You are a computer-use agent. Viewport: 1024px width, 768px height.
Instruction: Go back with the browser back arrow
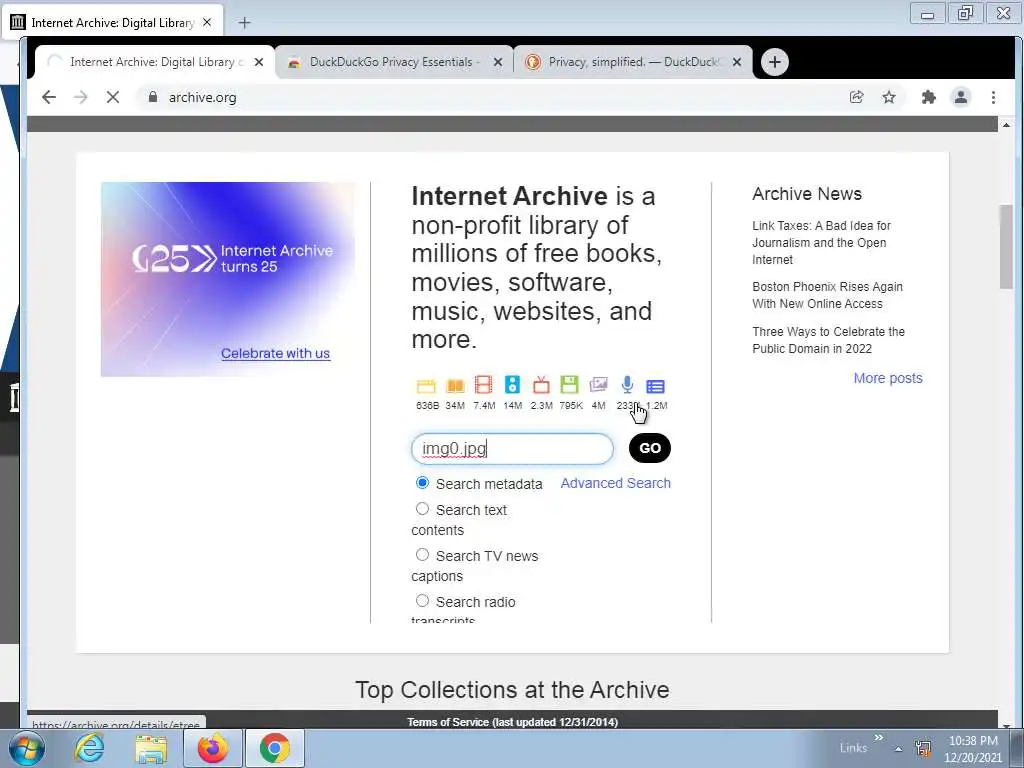(49, 97)
